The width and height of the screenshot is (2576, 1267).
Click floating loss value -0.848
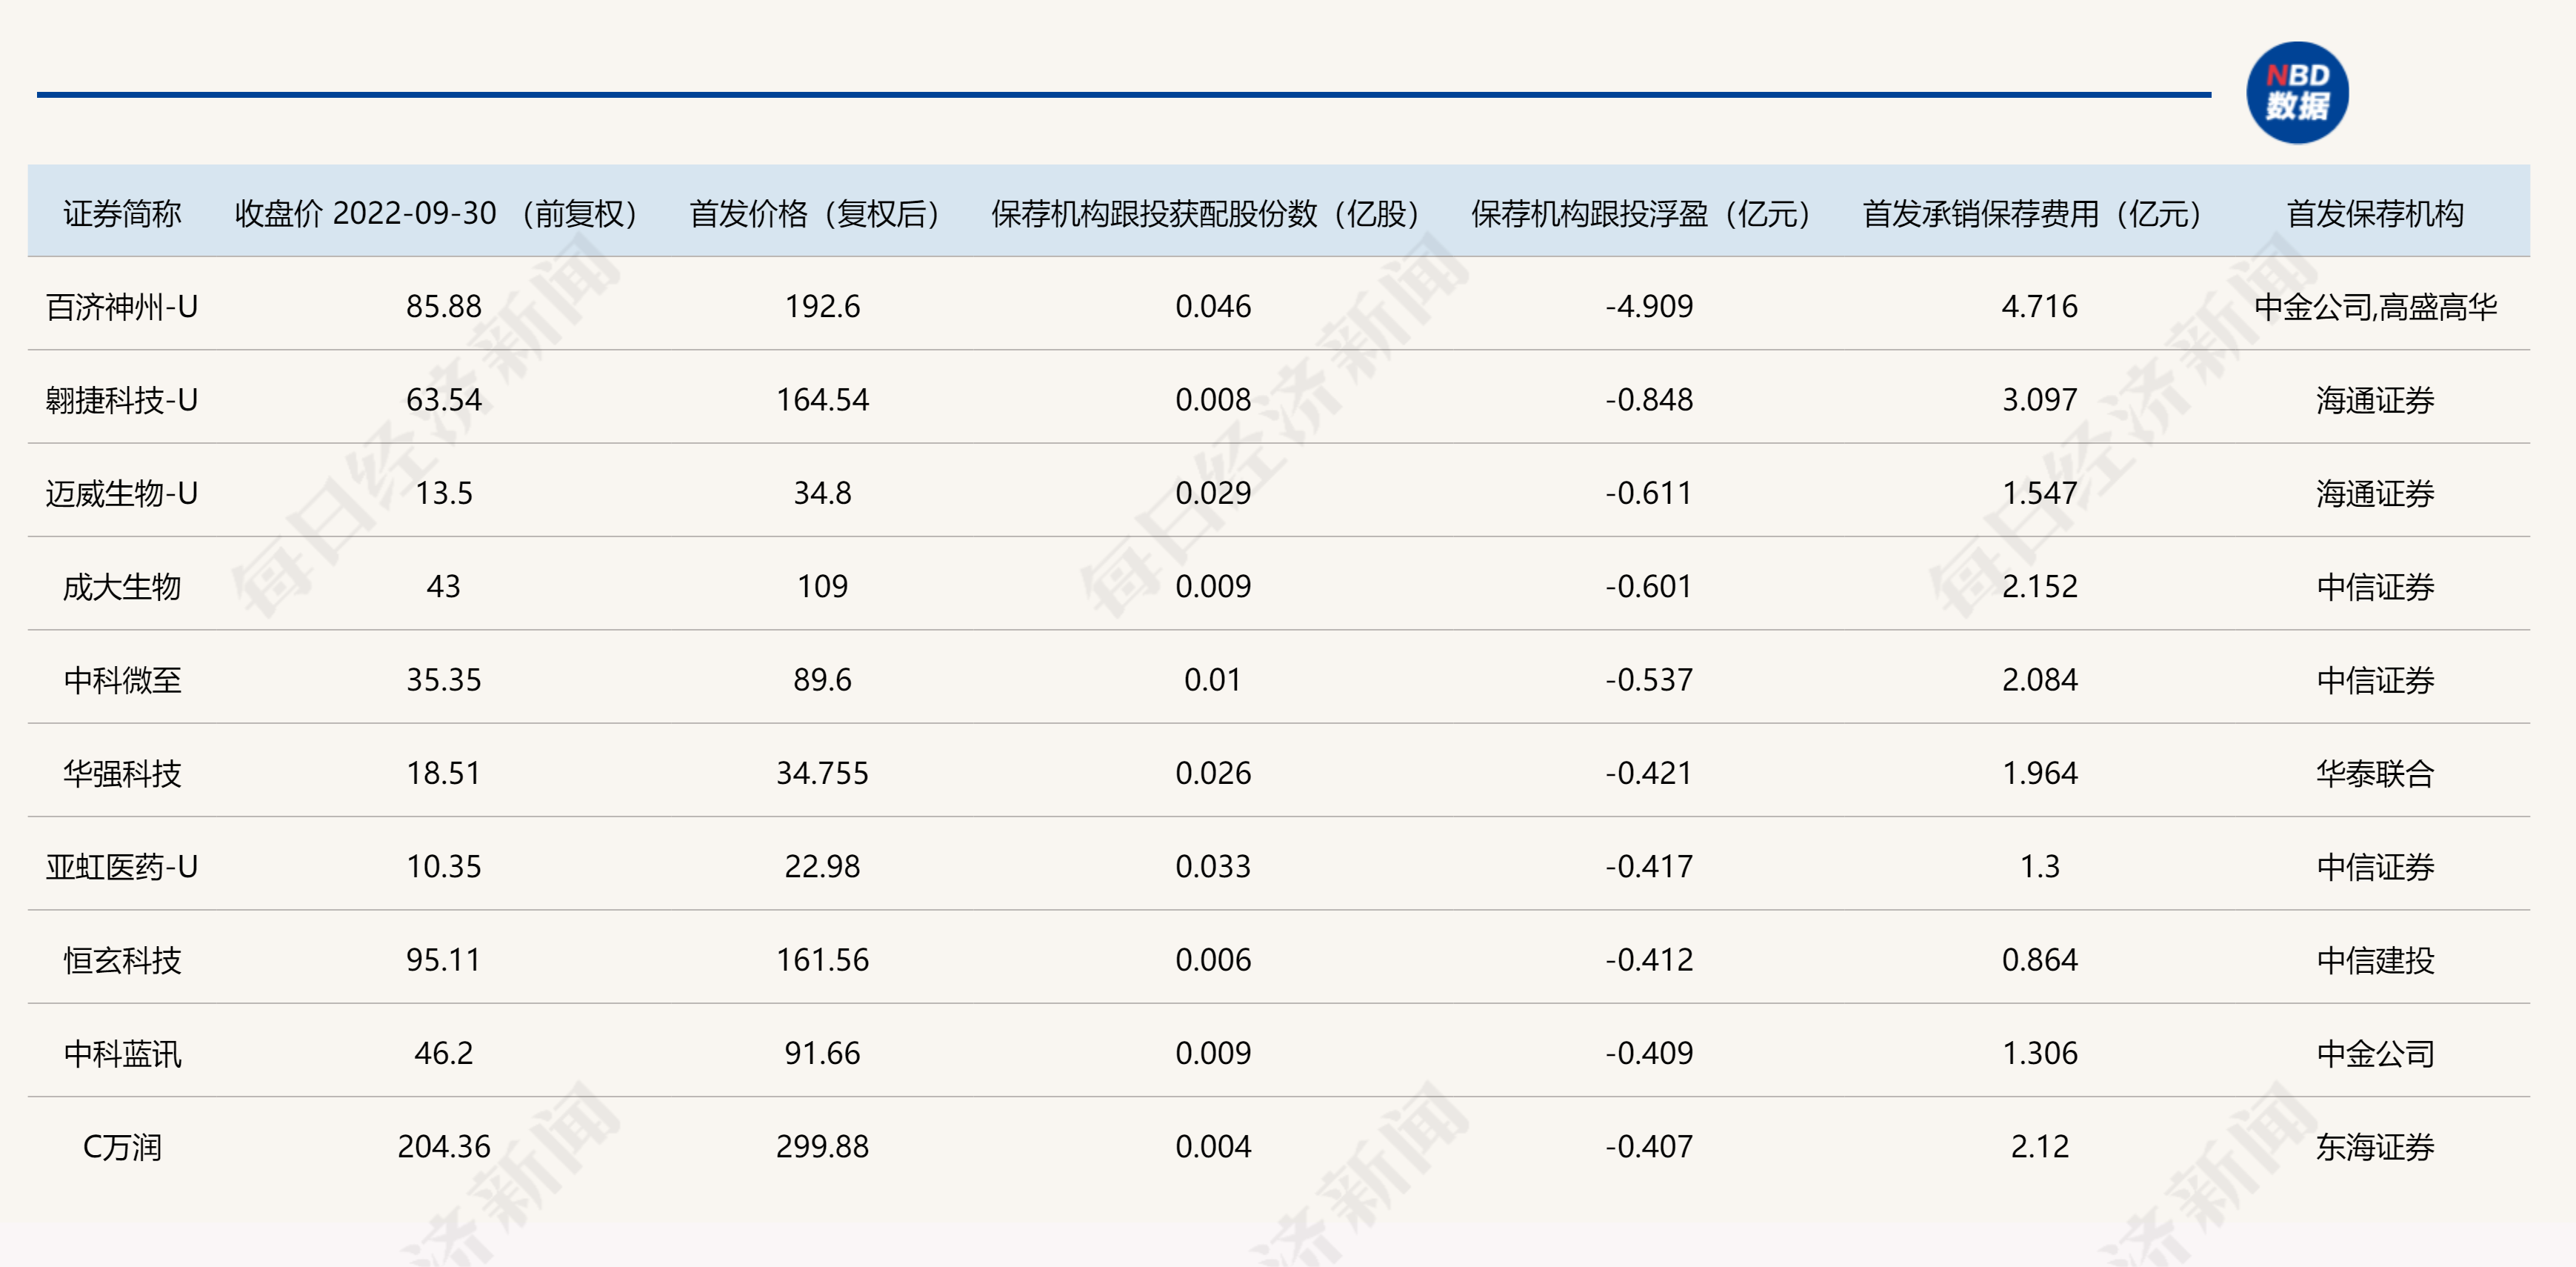tap(1649, 400)
